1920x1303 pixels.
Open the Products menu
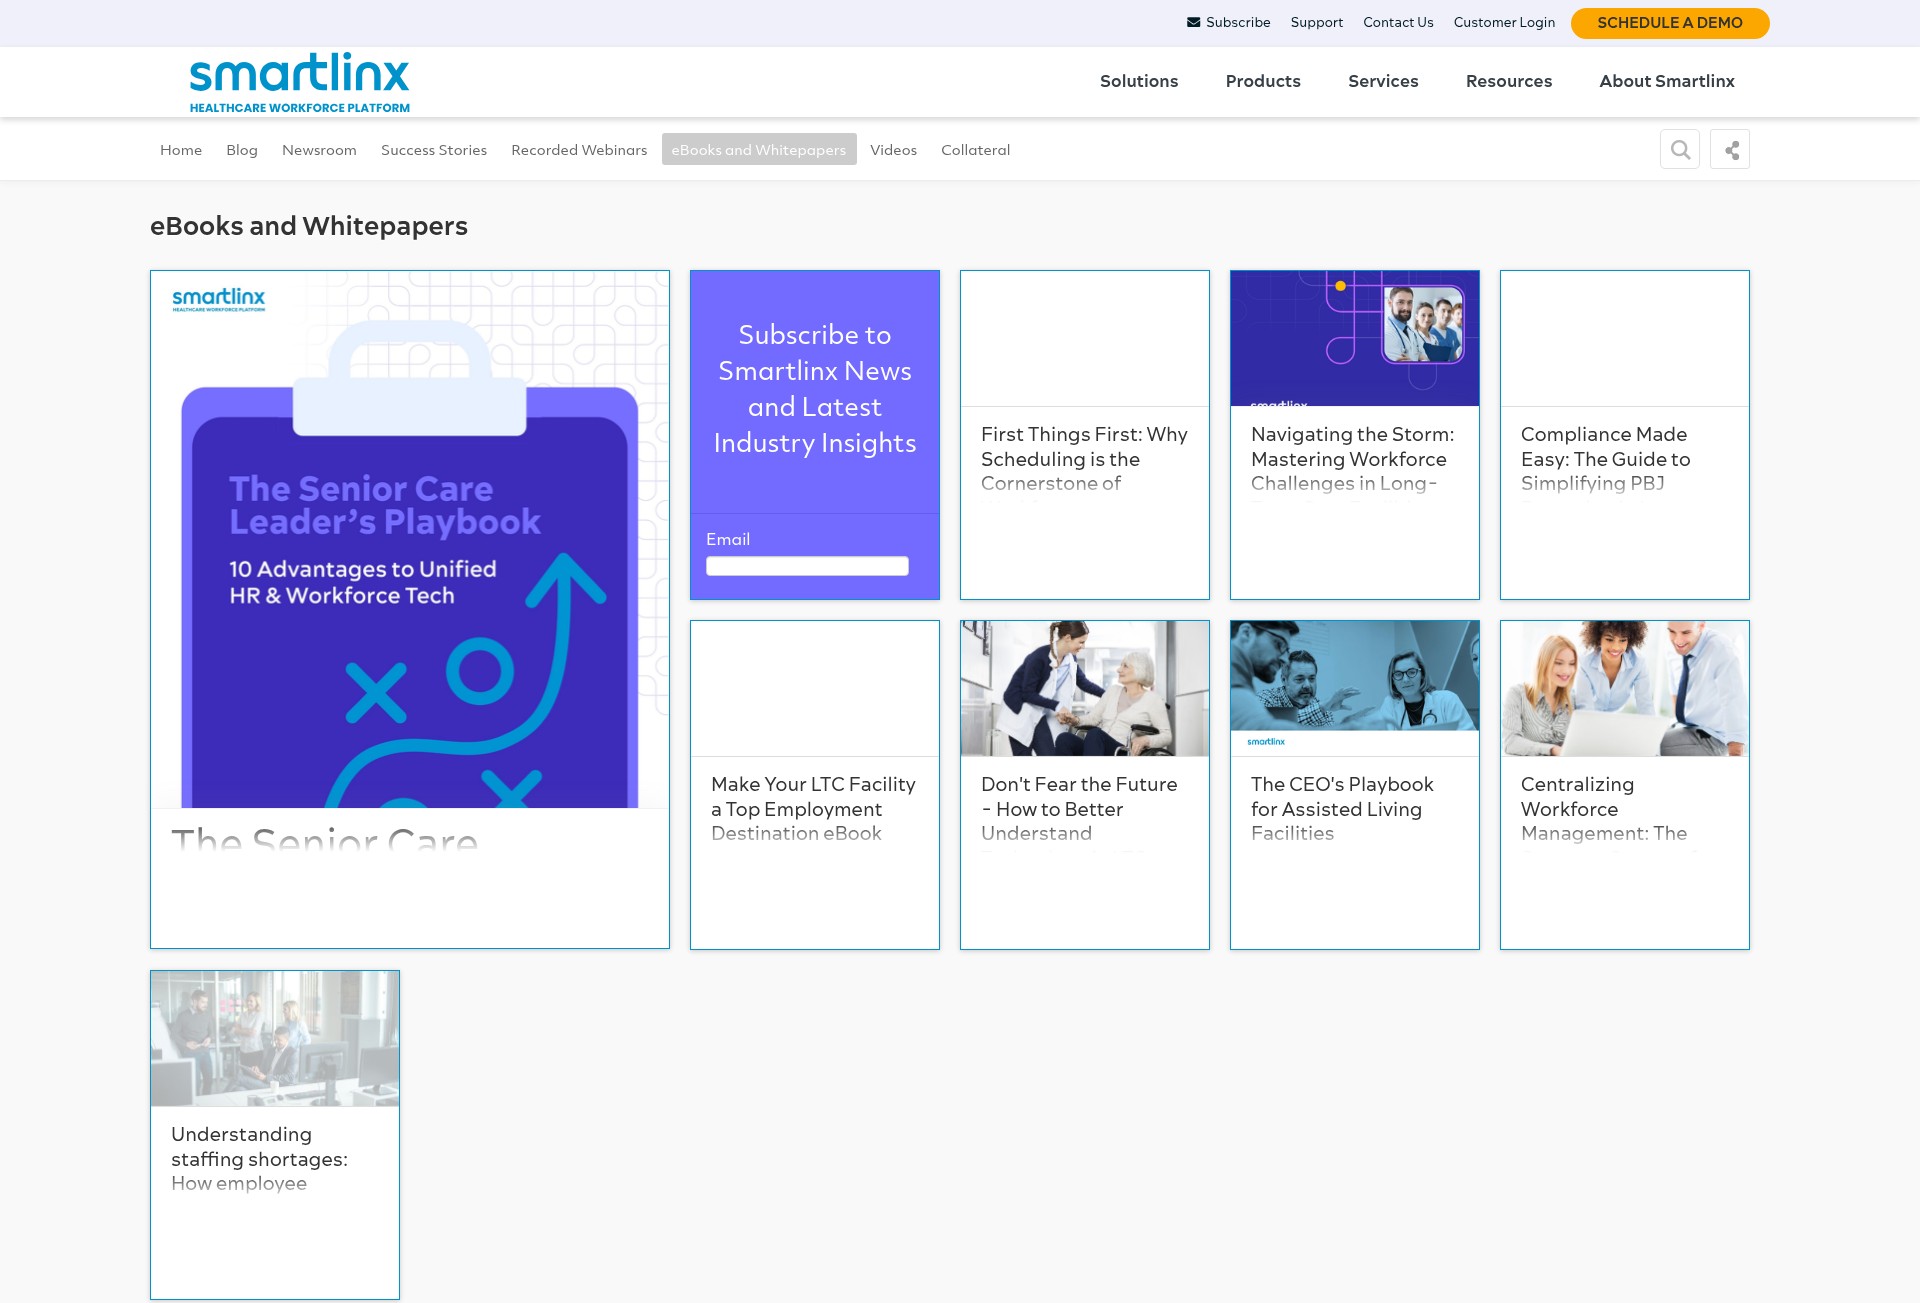tap(1263, 81)
